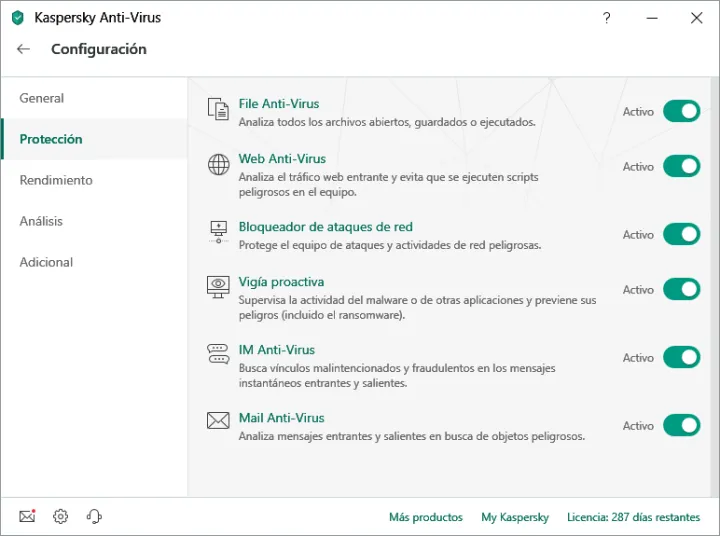The height and width of the screenshot is (536, 720).
Task: Click Activo label beside Bloqueador de ataques
Action: tap(638, 235)
